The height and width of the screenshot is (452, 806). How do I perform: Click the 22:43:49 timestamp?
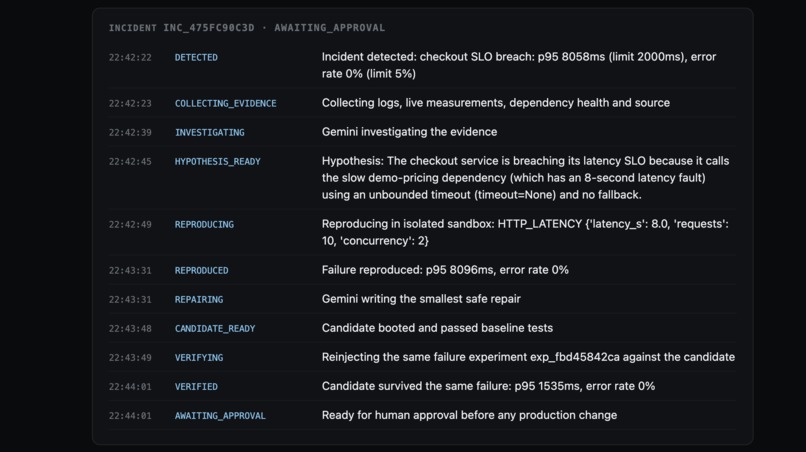130,358
